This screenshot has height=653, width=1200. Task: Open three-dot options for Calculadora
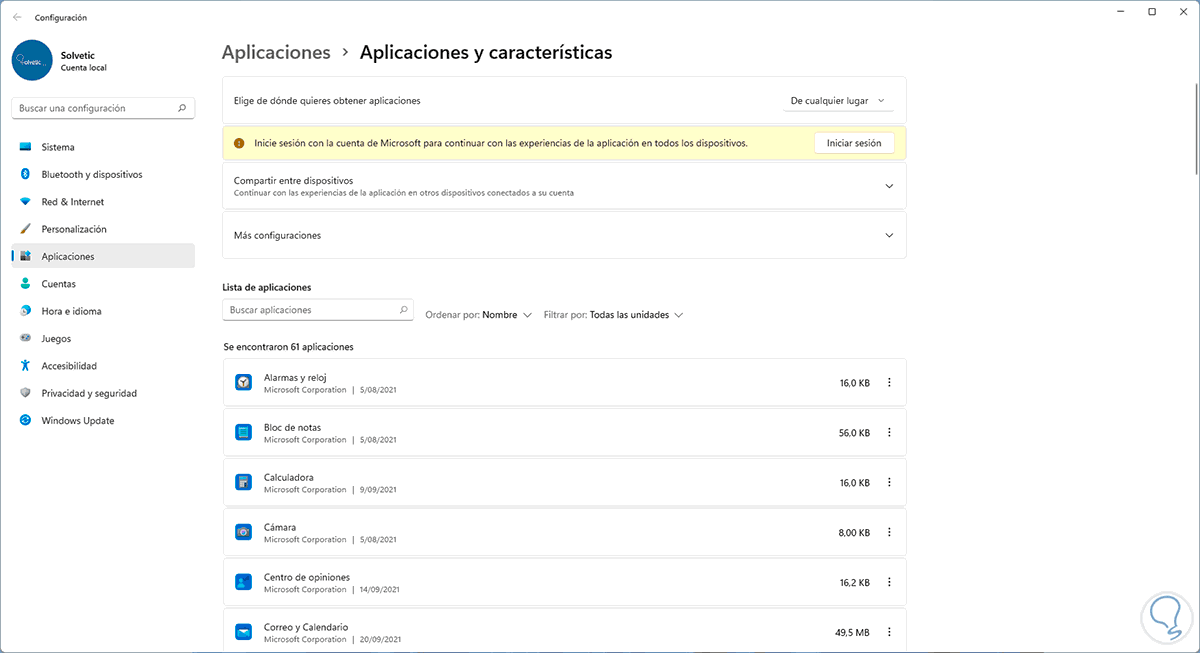889,482
